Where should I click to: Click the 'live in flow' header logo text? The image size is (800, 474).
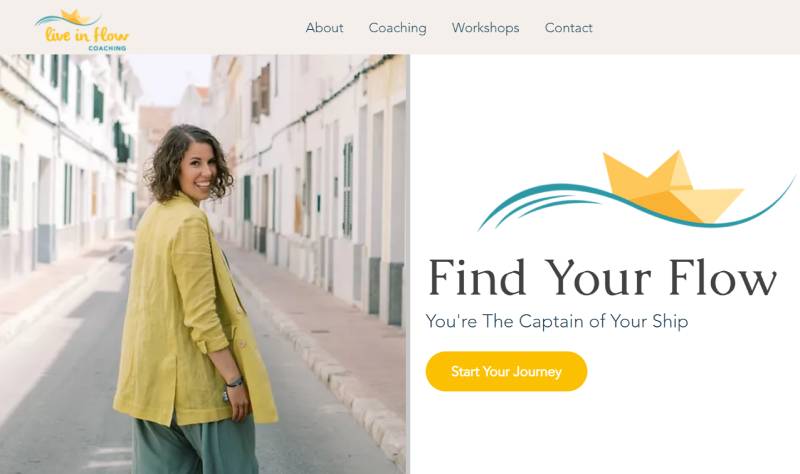coord(87,35)
